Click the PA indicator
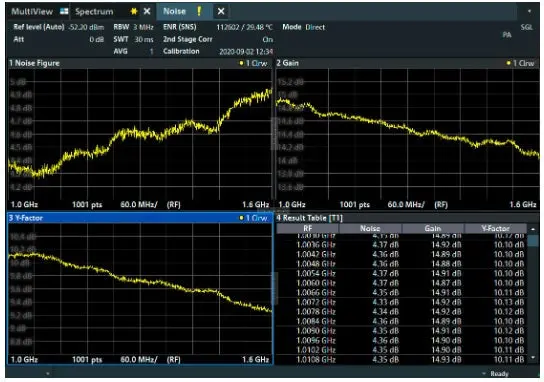This screenshot has height=382, width=544. 507,35
